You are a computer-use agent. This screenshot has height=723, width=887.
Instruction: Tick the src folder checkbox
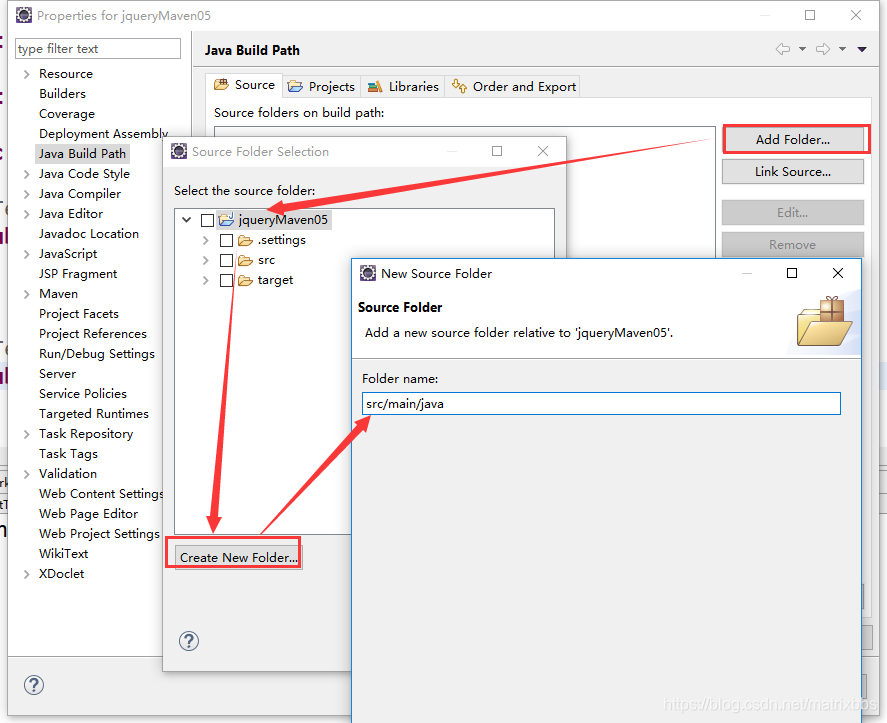[x=226, y=260]
